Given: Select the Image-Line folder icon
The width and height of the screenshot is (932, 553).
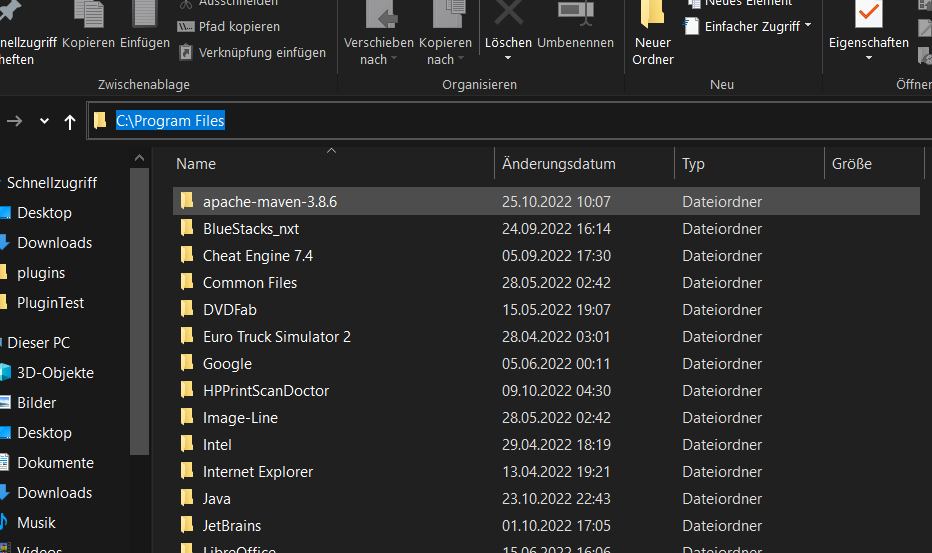Looking at the screenshot, I should (187, 417).
